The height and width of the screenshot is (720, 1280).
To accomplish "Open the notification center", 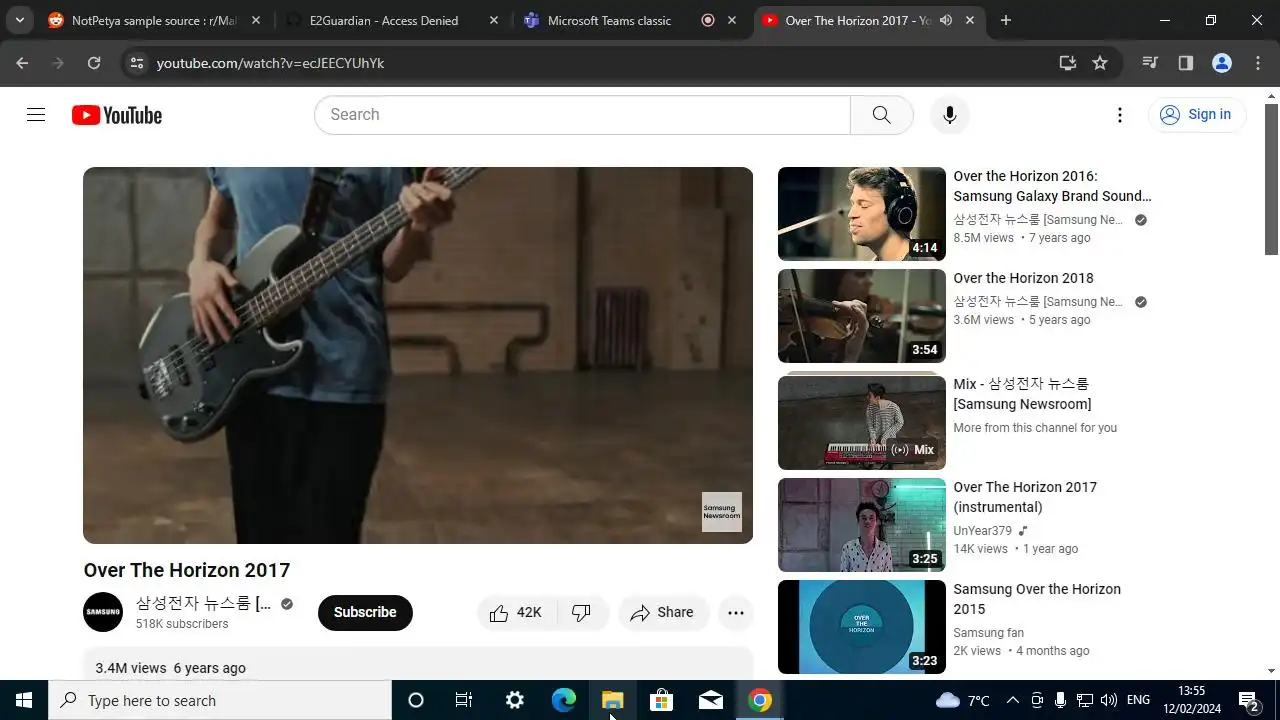I will [1248, 701].
